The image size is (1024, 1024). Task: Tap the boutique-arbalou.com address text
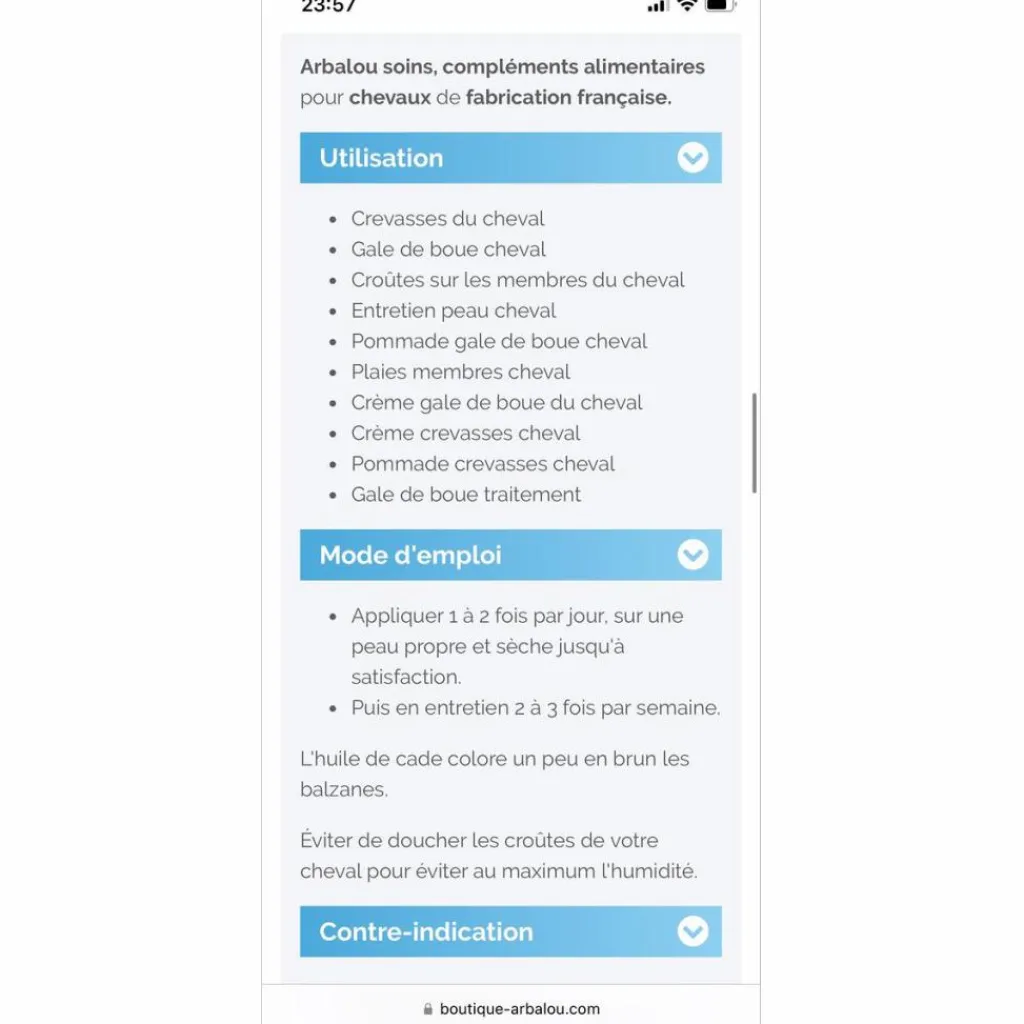(520, 1008)
